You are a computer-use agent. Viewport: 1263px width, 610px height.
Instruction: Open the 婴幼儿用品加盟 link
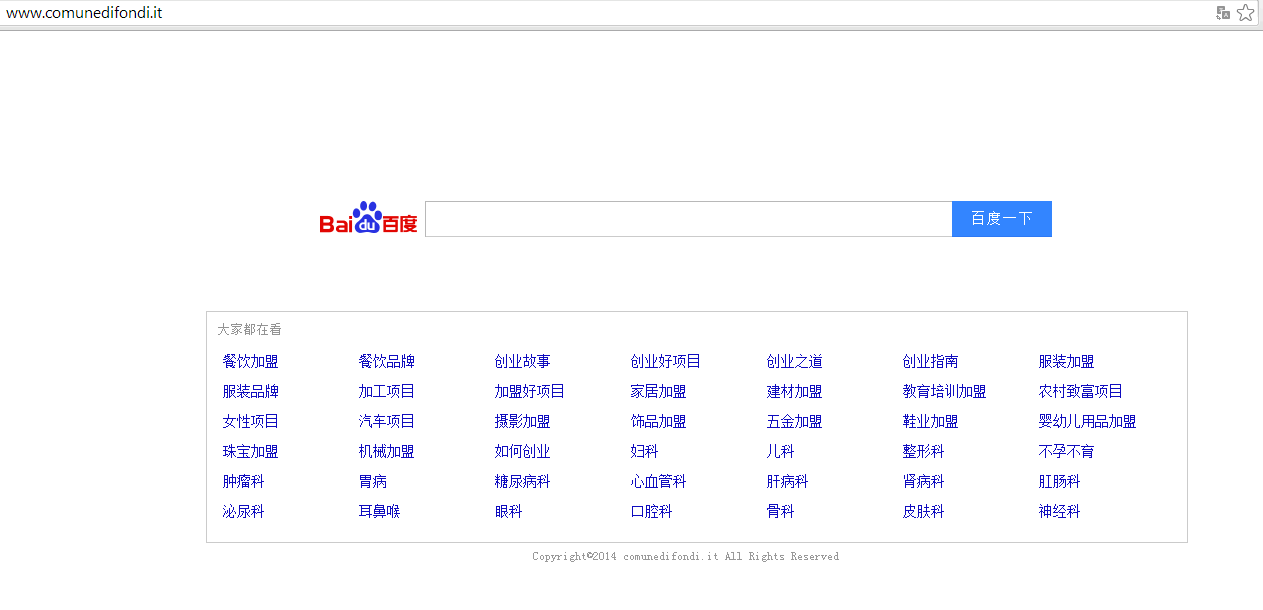pos(1088,422)
